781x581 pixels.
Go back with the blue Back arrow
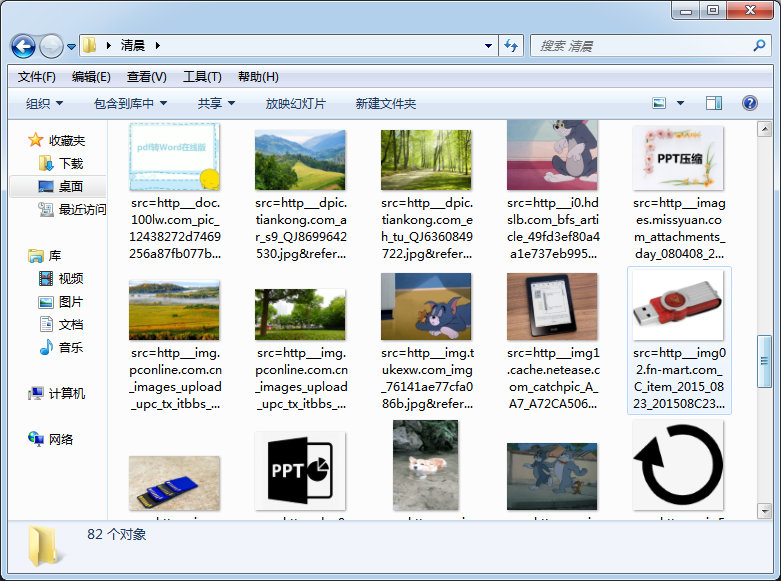click(x=23, y=46)
